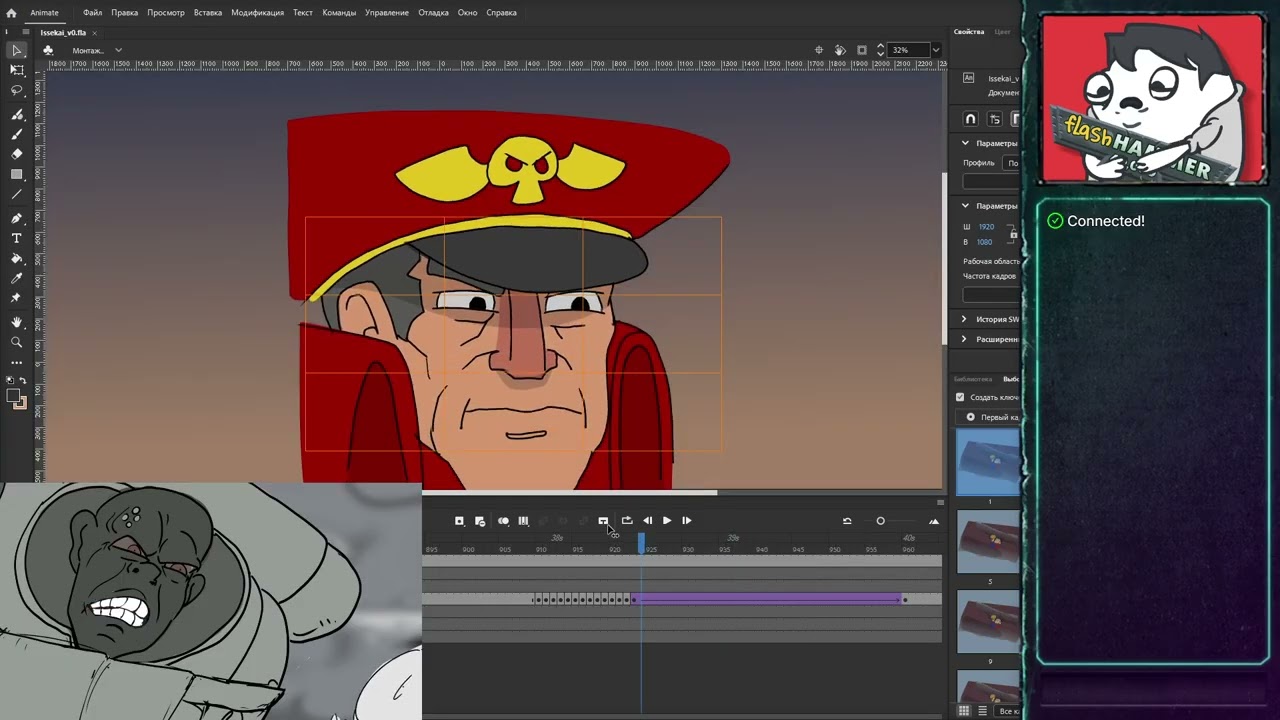The width and height of the screenshot is (1280, 720).
Task: Click the center stage icon
Action: click(x=819, y=50)
